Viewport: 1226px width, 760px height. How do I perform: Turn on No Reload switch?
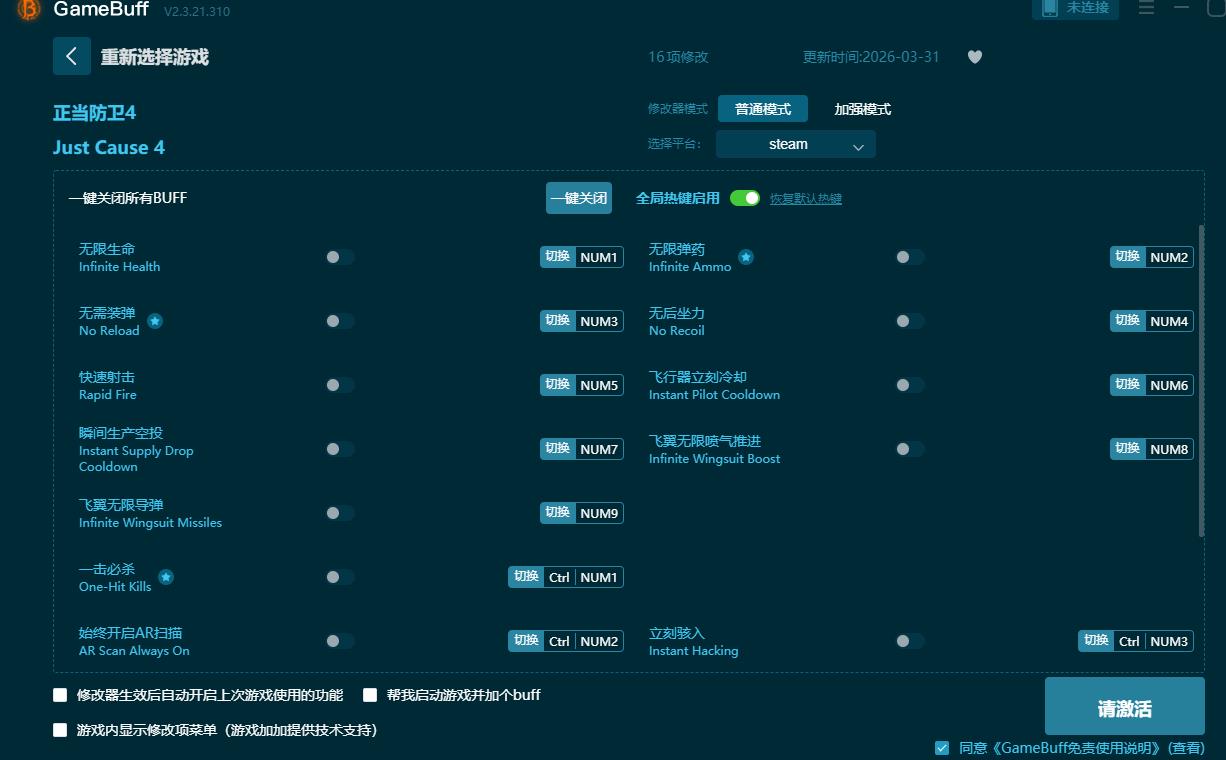click(340, 321)
